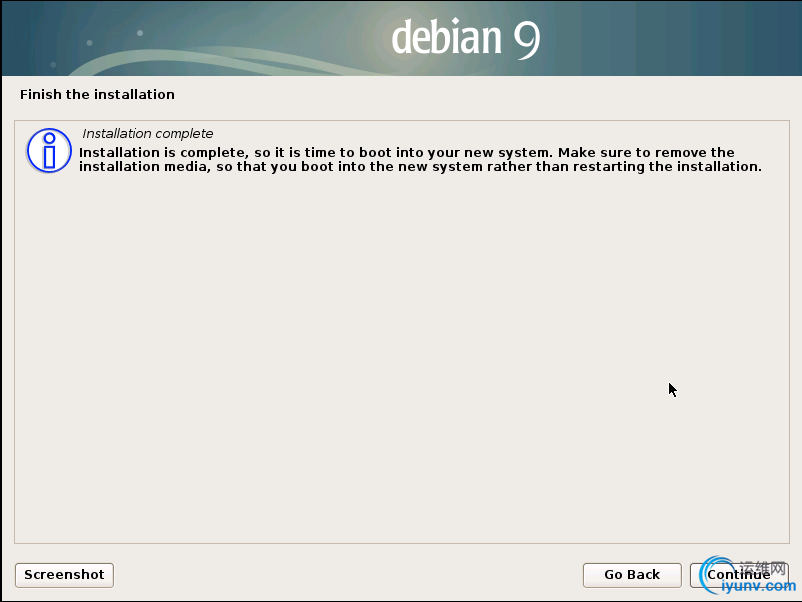Take a Screenshot using the Screenshot button

64,575
